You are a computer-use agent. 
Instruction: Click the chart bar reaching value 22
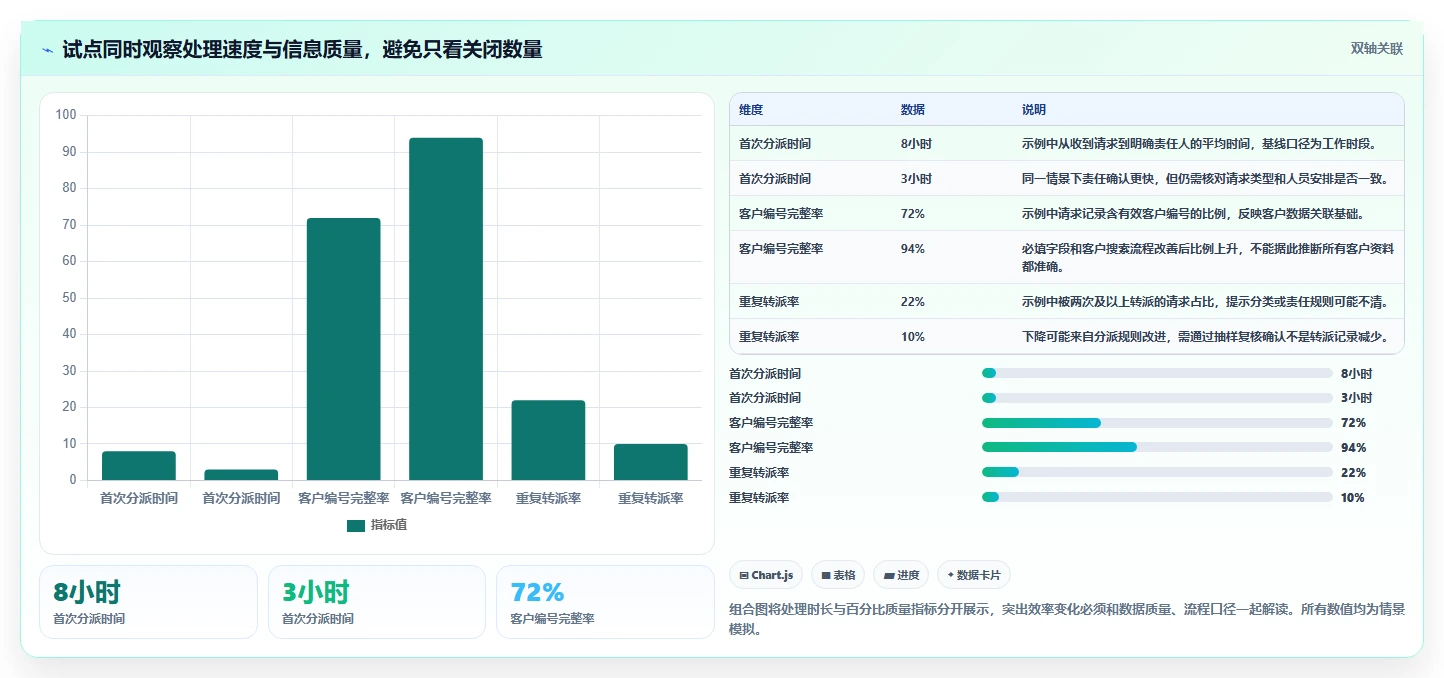pyautogui.click(x=548, y=440)
